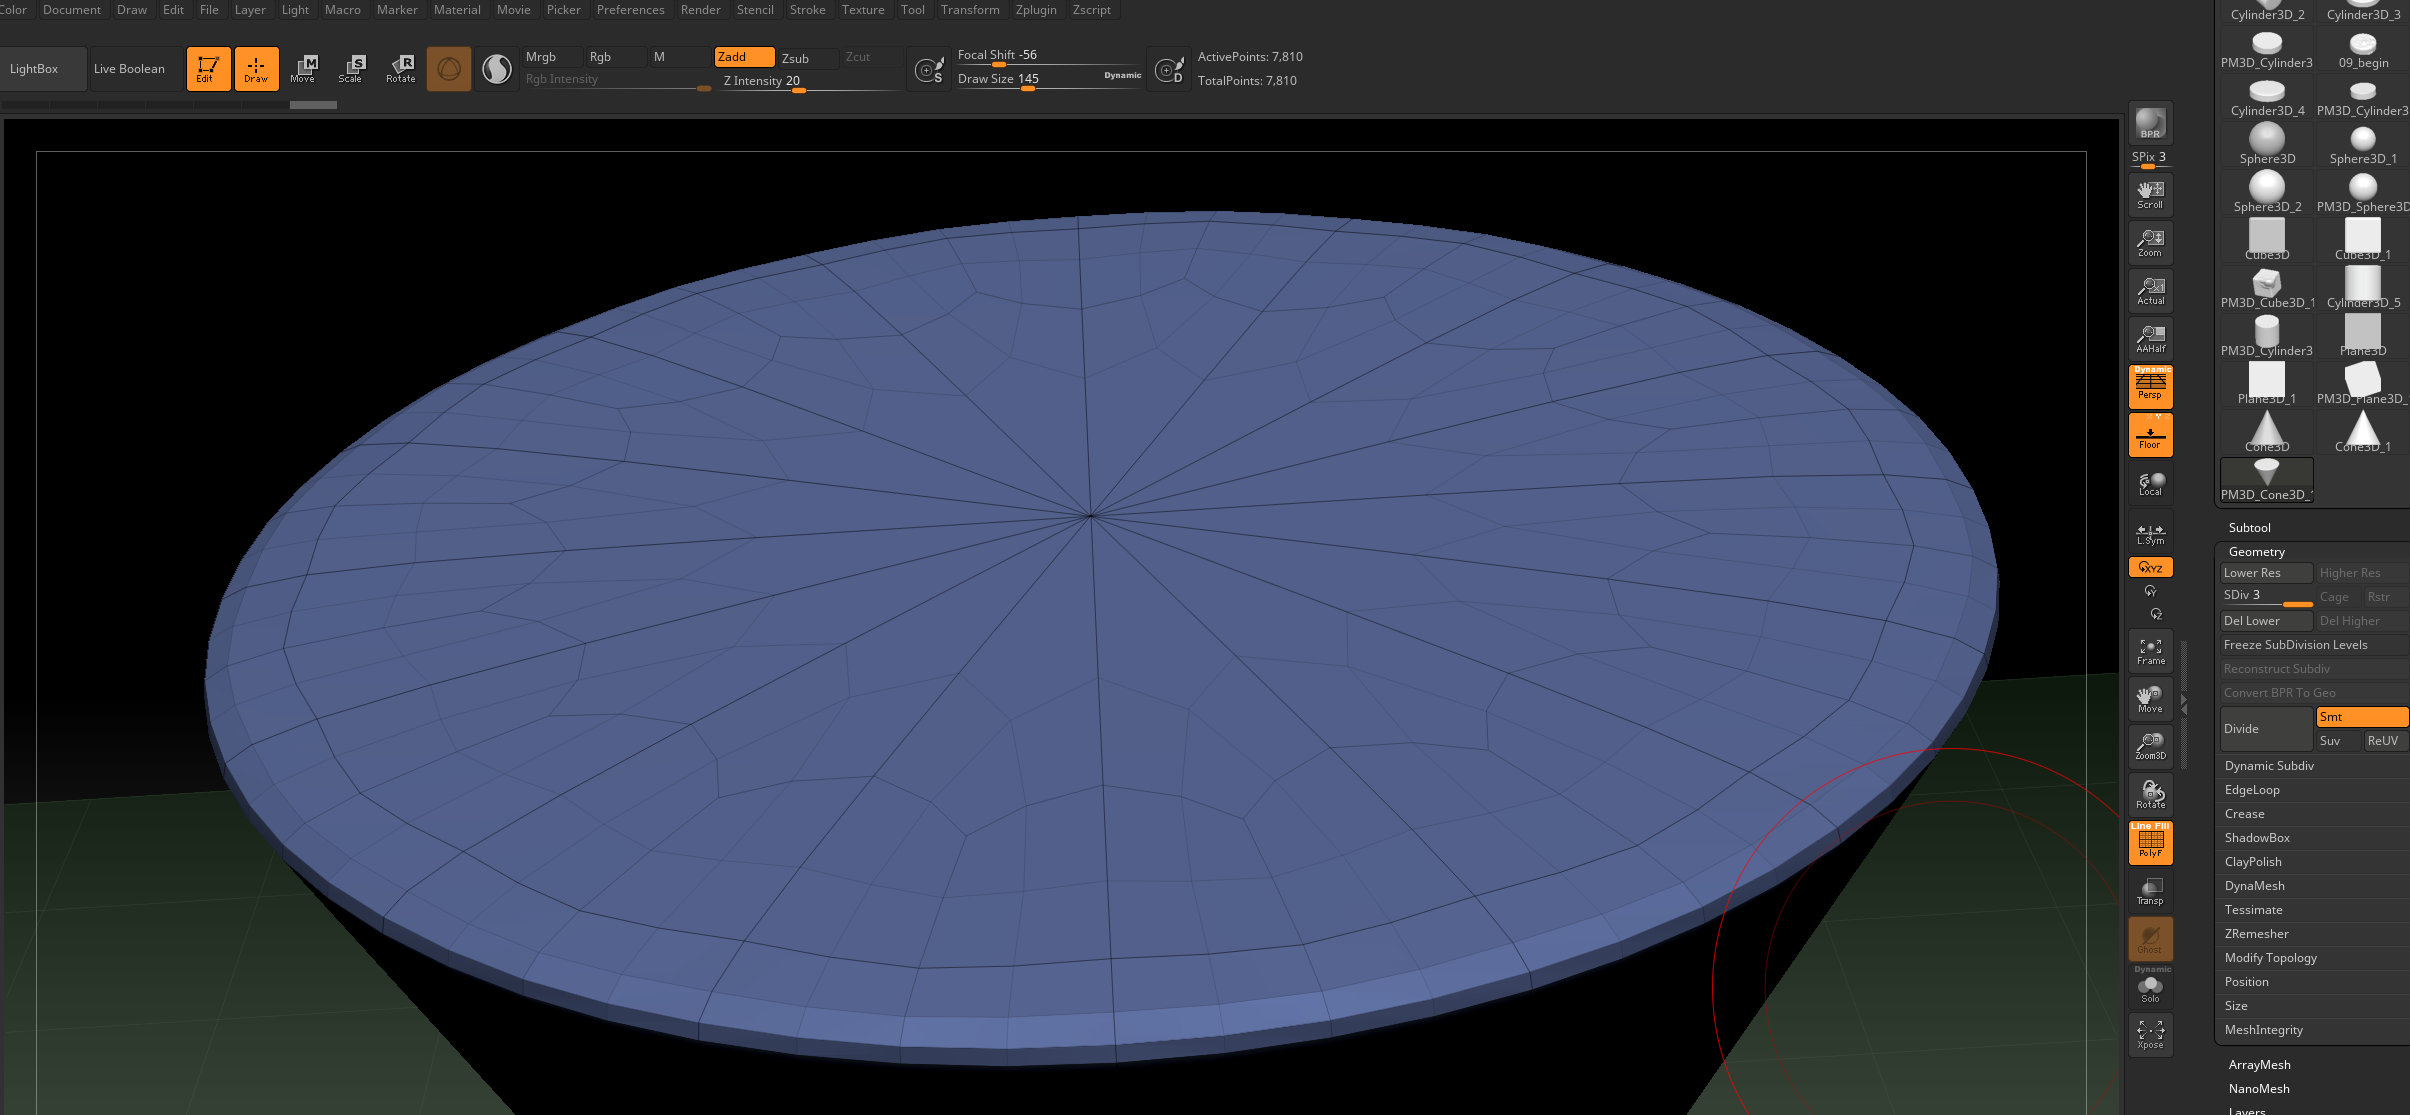The image size is (2410, 1115).
Task: Open LightBox browser
Action: (x=43, y=69)
